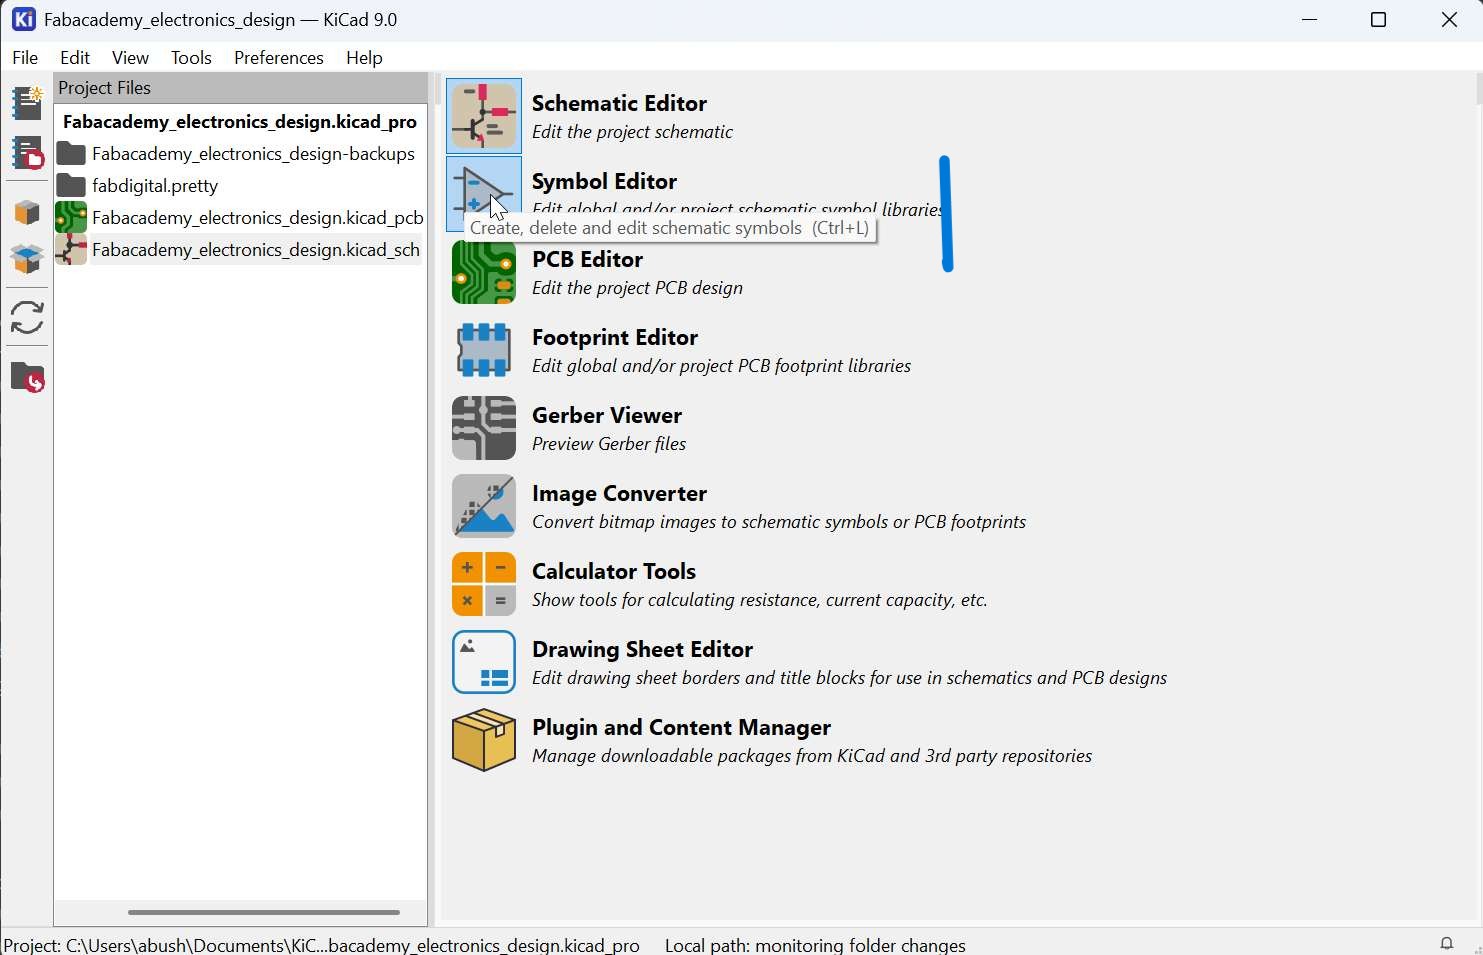Launch the Symbol Editor icon
1483x955 pixels.
tap(484, 194)
